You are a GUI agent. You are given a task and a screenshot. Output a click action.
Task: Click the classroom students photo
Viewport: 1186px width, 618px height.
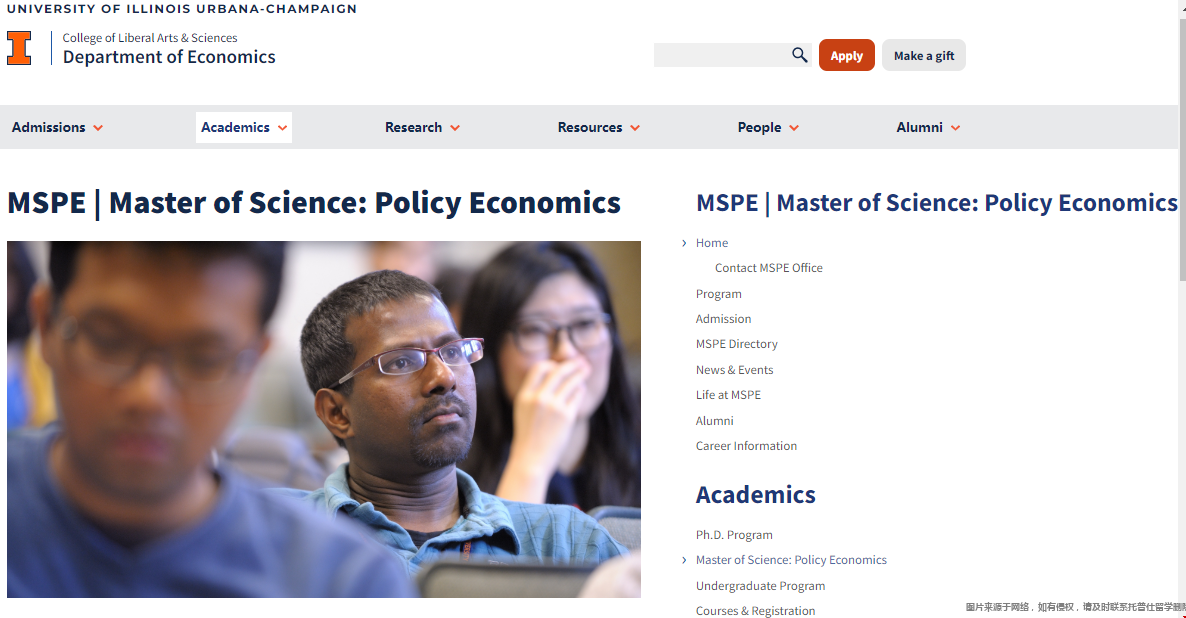pyautogui.click(x=324, y=420)
